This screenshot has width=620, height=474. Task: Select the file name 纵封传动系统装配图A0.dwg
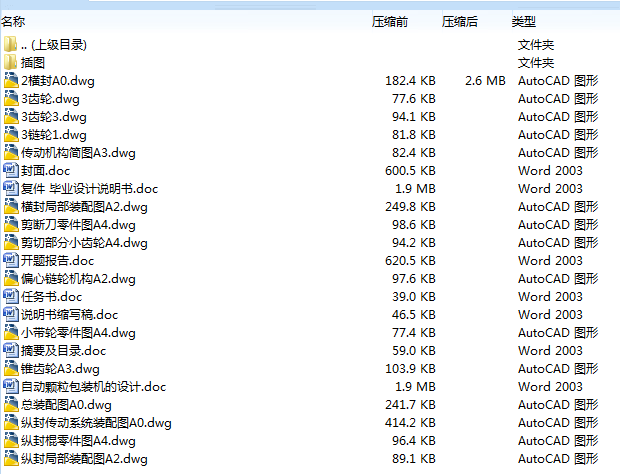pos(96,423)
